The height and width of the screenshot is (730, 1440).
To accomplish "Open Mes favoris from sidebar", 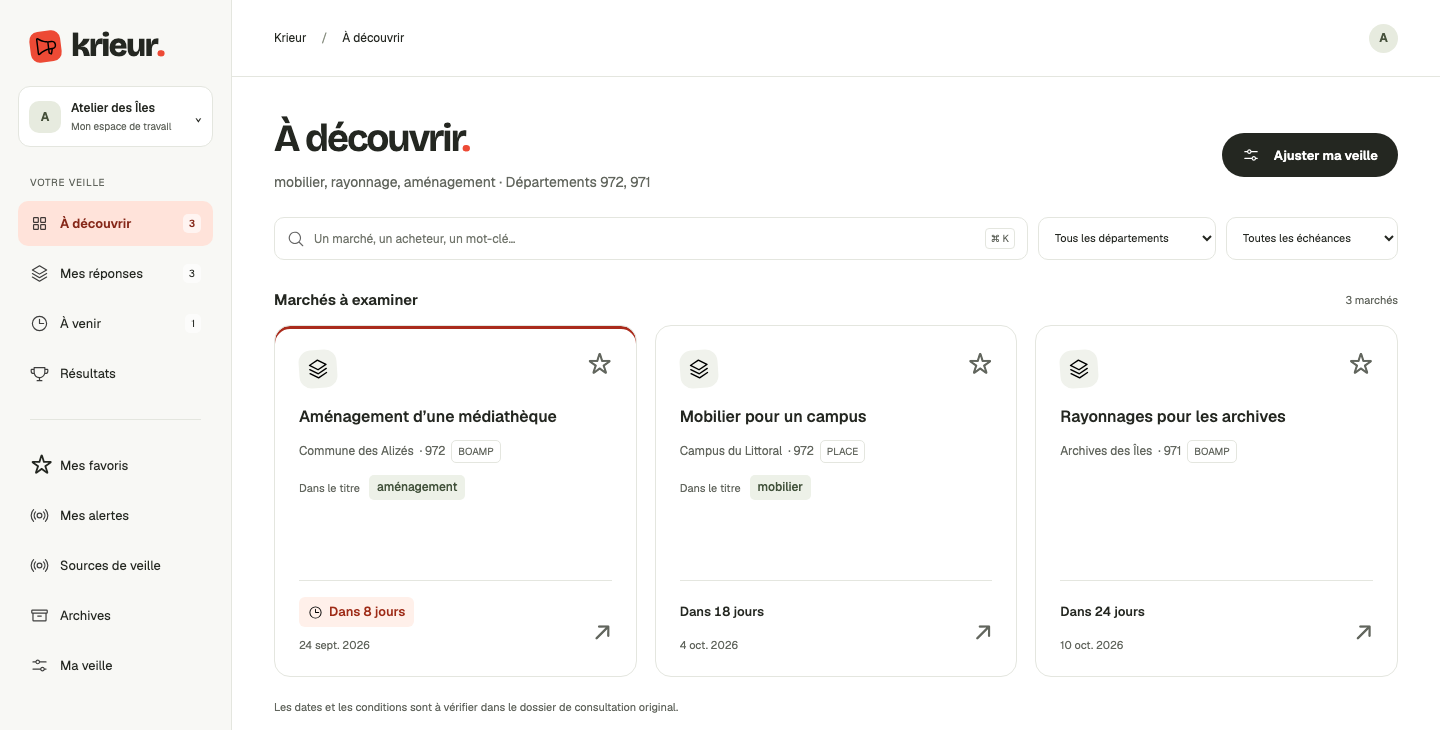I will point(115,465).
